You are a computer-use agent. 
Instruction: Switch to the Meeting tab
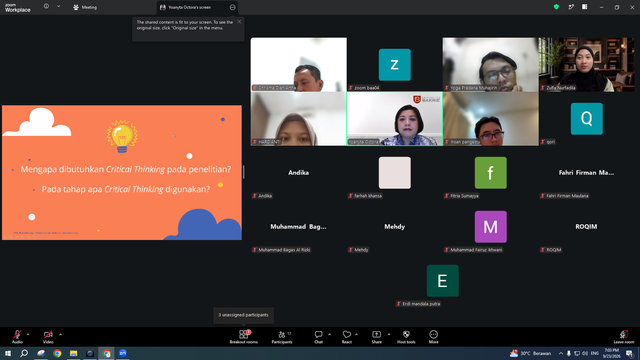pyautogui.click(x=85, y=7)
